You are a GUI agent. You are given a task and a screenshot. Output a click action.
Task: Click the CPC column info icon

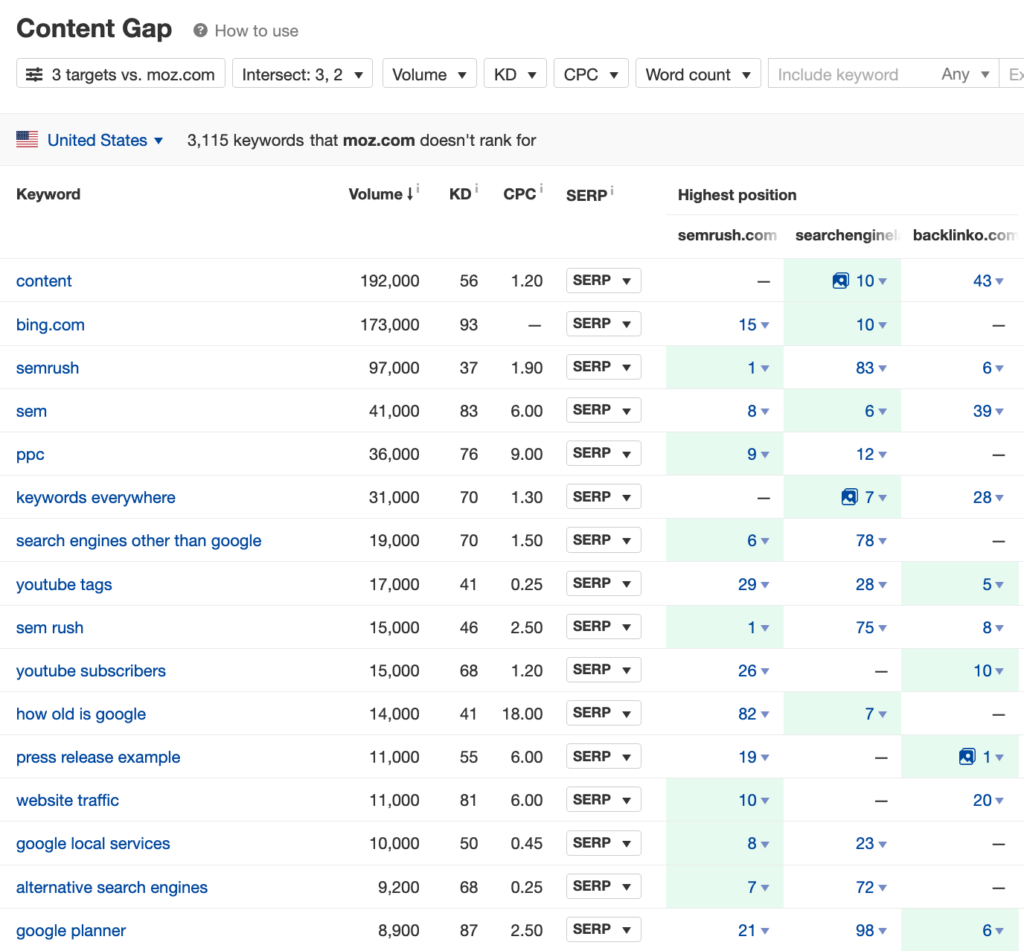[x=541, y=189]
